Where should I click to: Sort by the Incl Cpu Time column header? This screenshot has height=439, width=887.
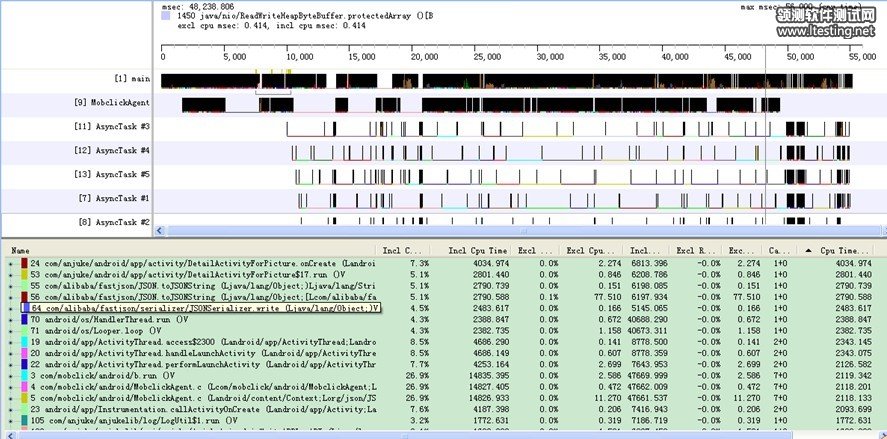[471, 251]
